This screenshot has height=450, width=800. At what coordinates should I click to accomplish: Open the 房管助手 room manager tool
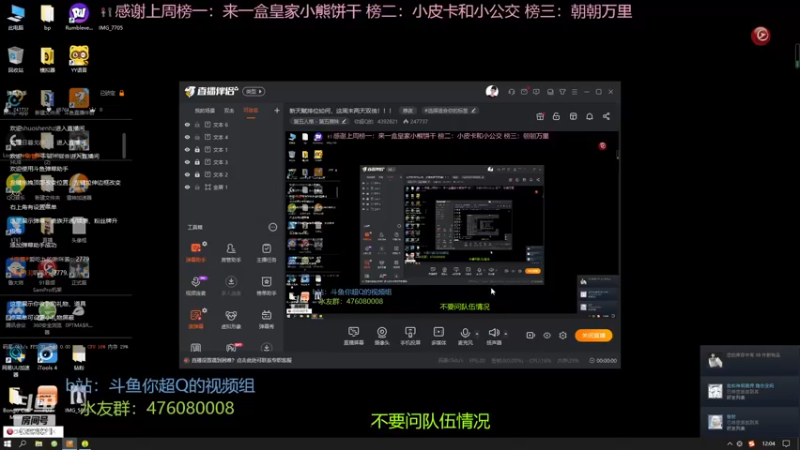[231, 252]
